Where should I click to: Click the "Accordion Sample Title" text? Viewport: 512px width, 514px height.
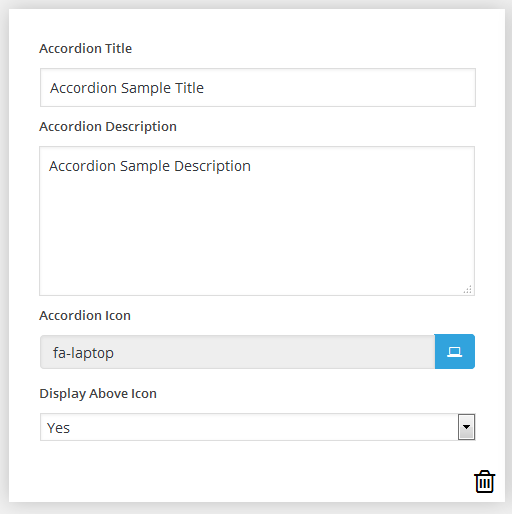(x=127, y=88)
